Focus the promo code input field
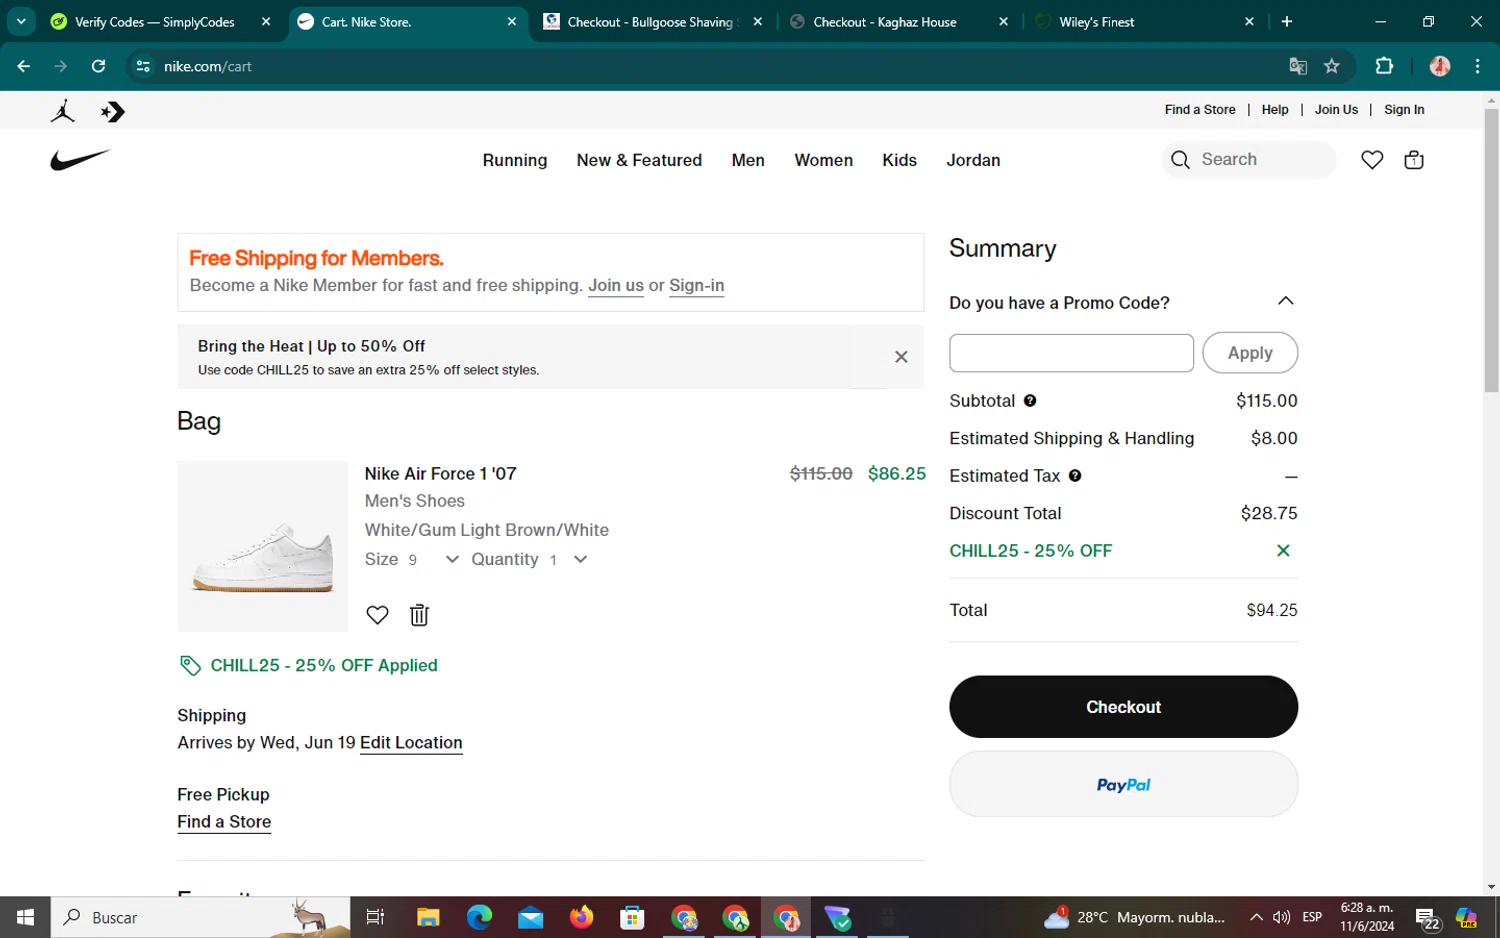The width and height of the screenshot is (1500, 938). (x=1071, y=353)
